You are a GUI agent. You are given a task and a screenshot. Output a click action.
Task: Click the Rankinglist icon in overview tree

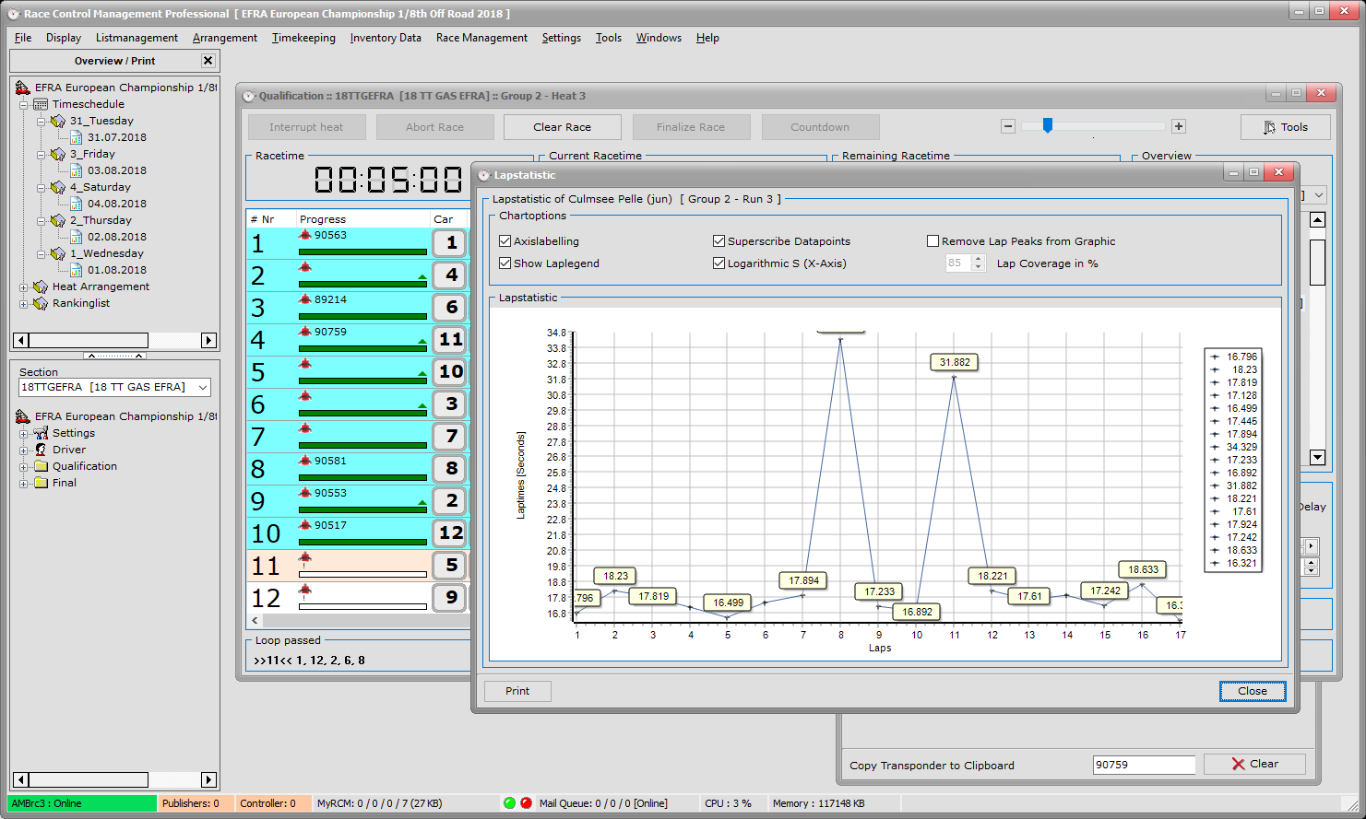click(x=41, y=304)
